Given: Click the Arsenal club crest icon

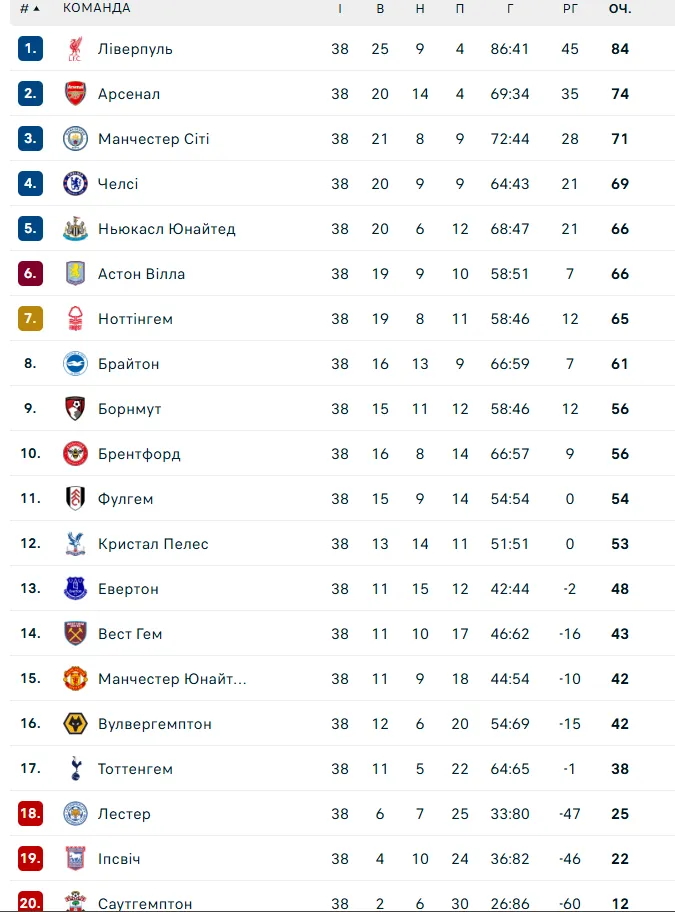Looking at the screenshot, I should (75, 94).
